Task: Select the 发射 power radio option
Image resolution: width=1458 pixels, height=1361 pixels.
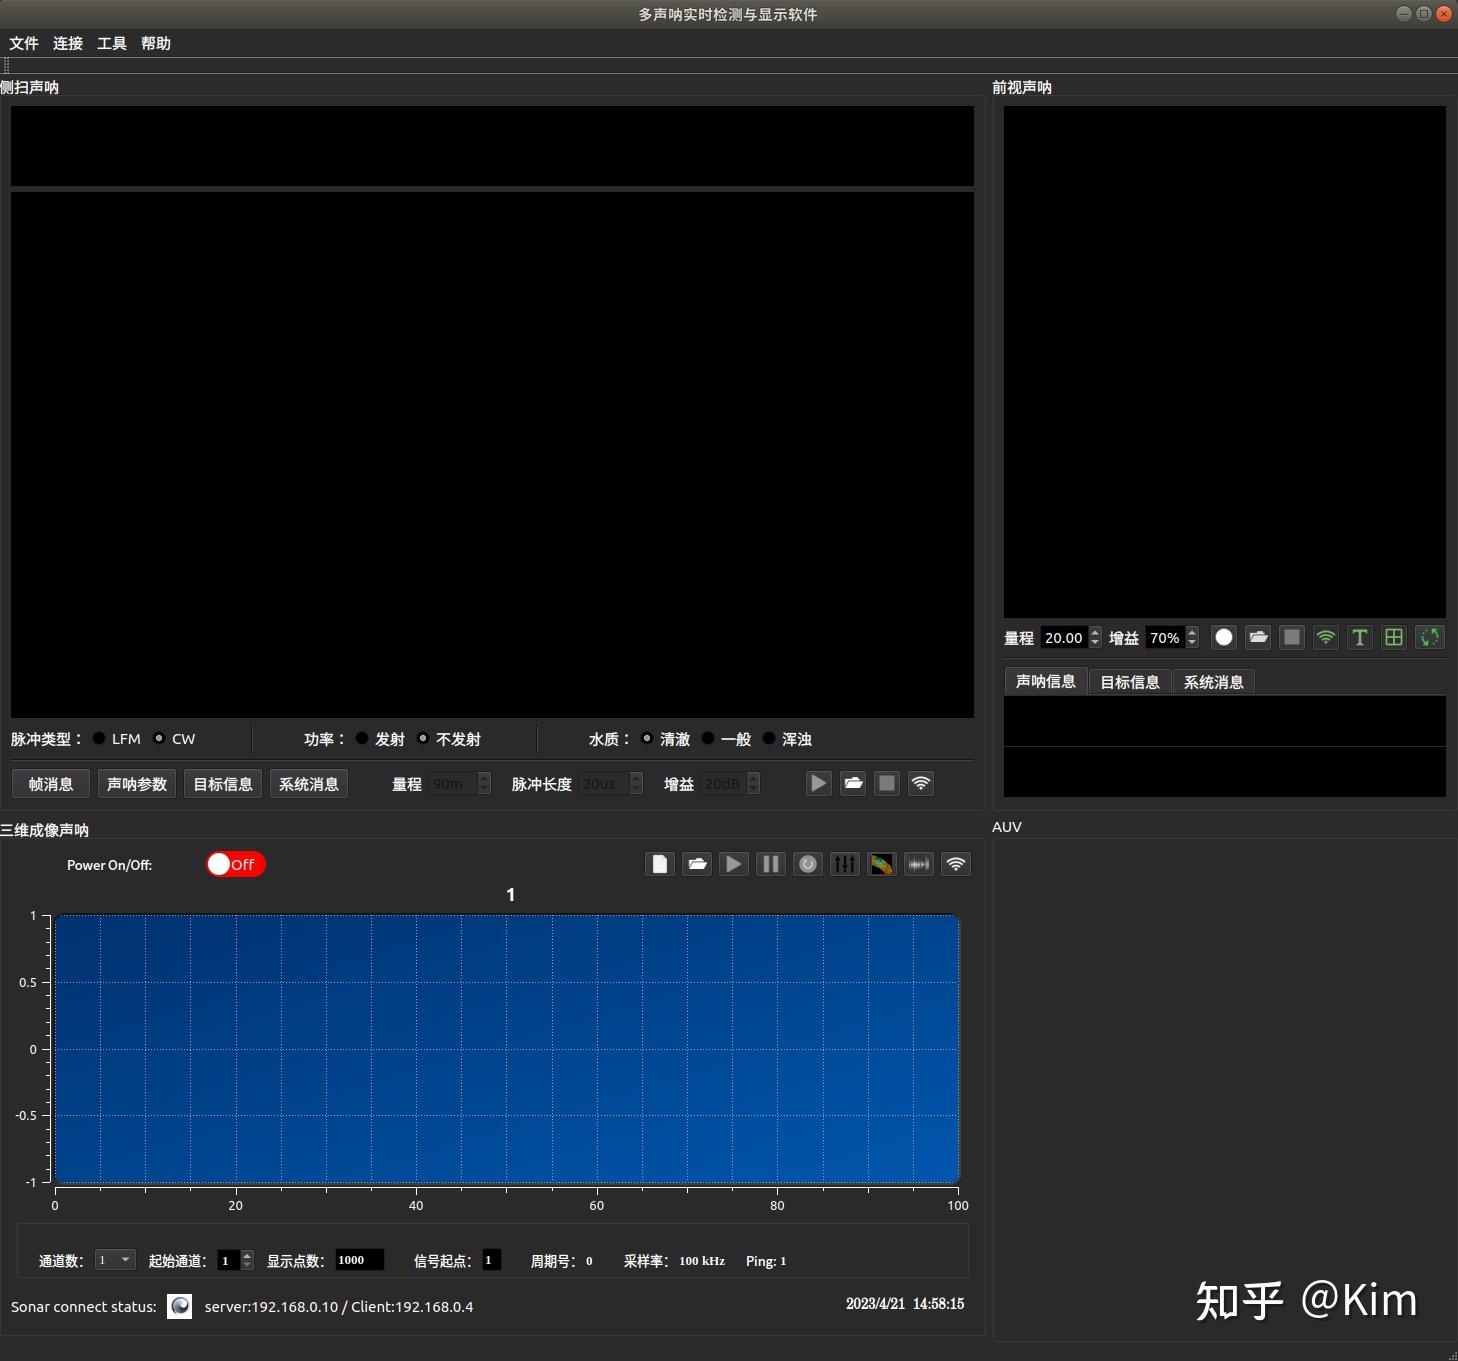Action: click(x=362, y=738)
